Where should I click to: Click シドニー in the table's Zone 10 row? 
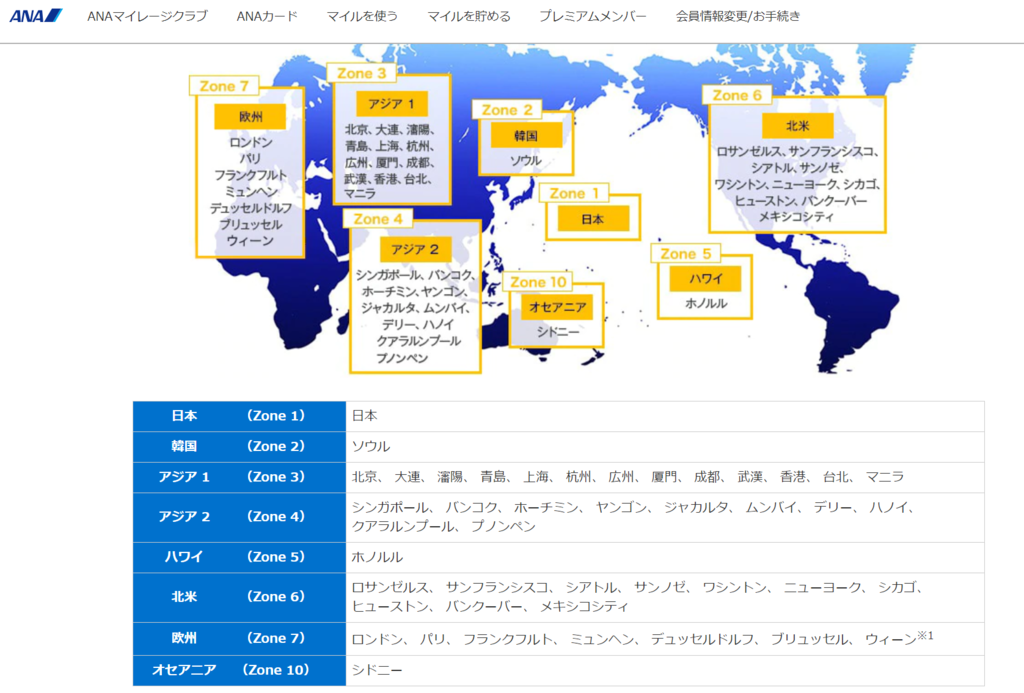377,670
